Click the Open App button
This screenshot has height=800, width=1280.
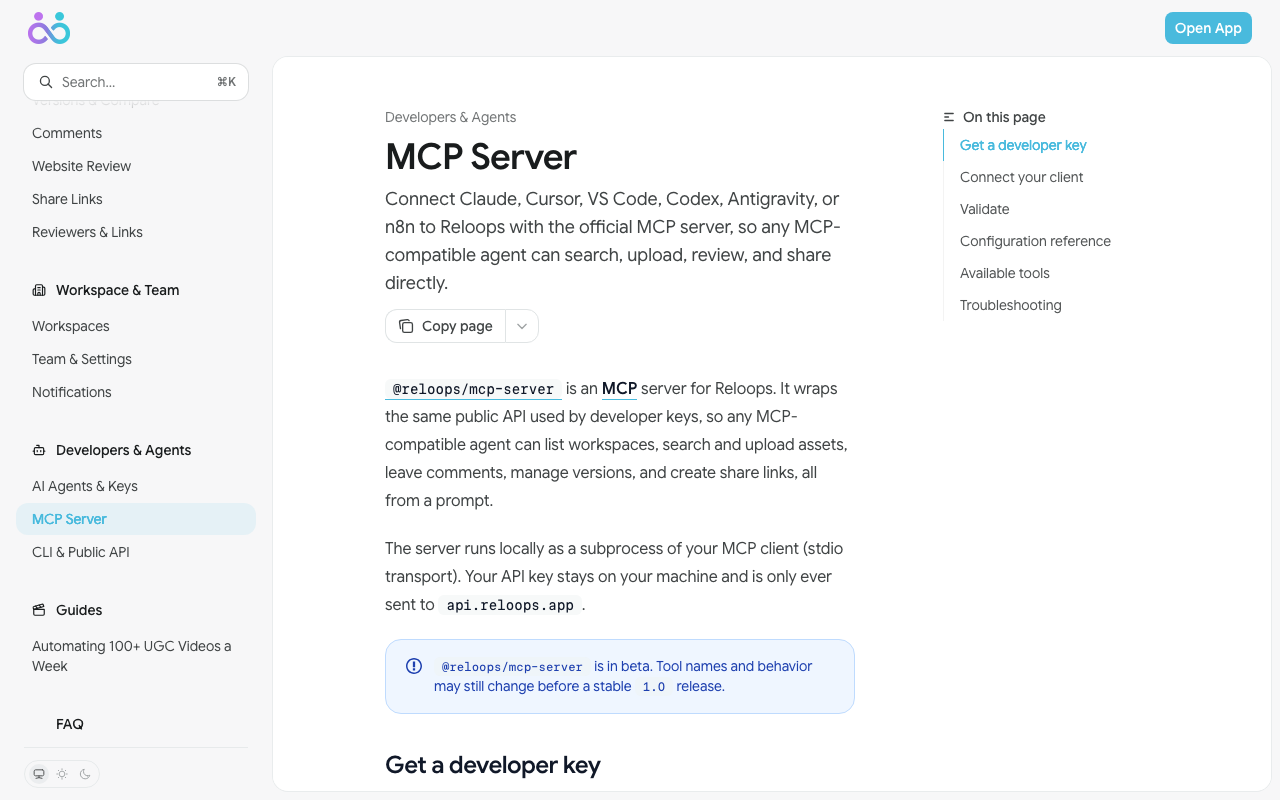click(1208, 28)
